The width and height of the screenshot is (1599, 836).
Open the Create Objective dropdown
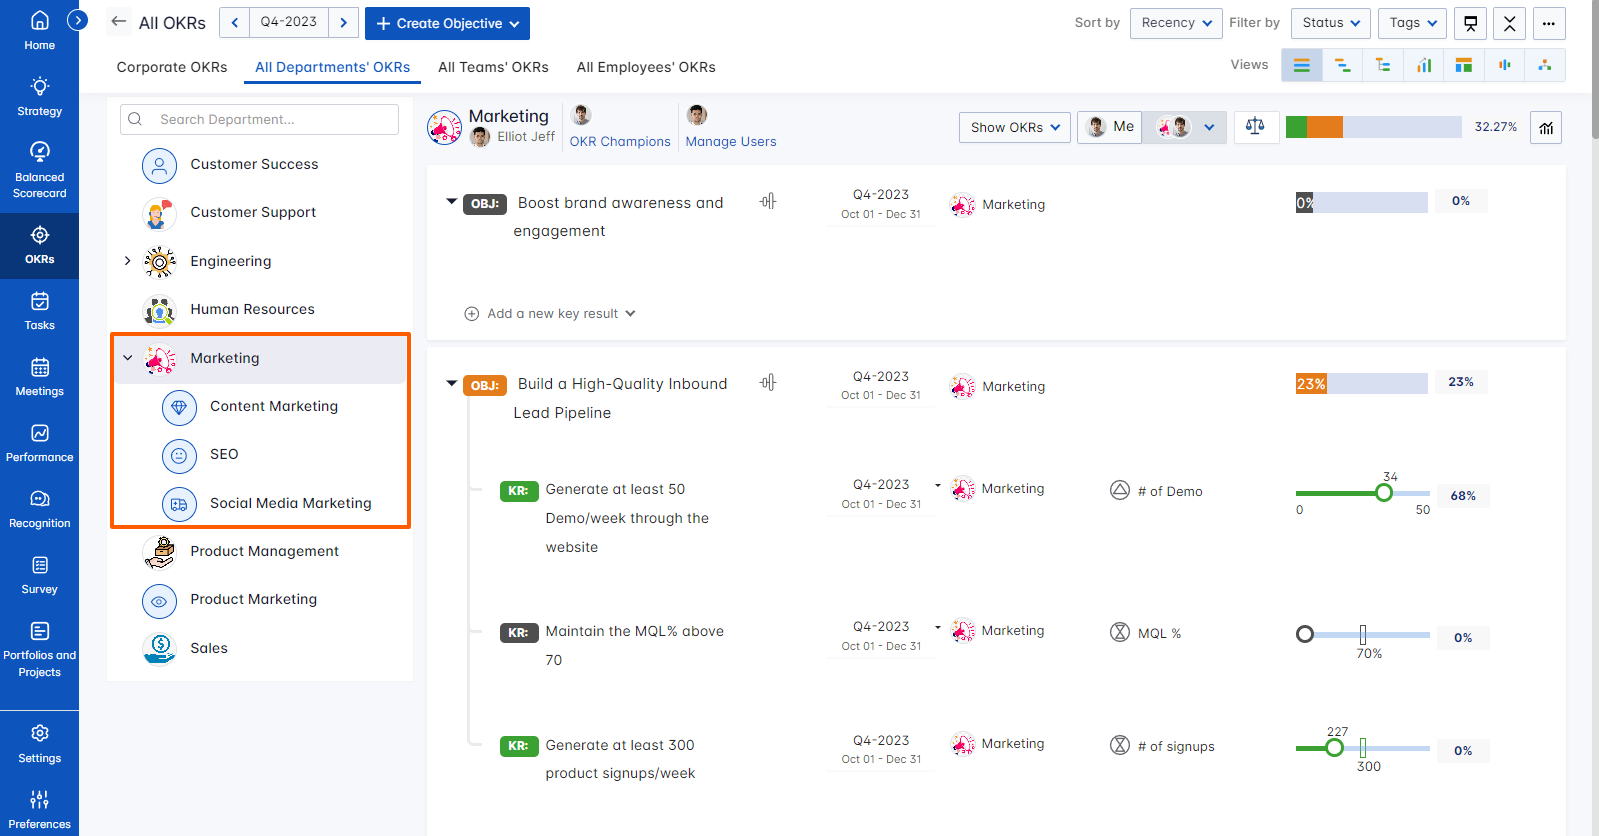447,23
